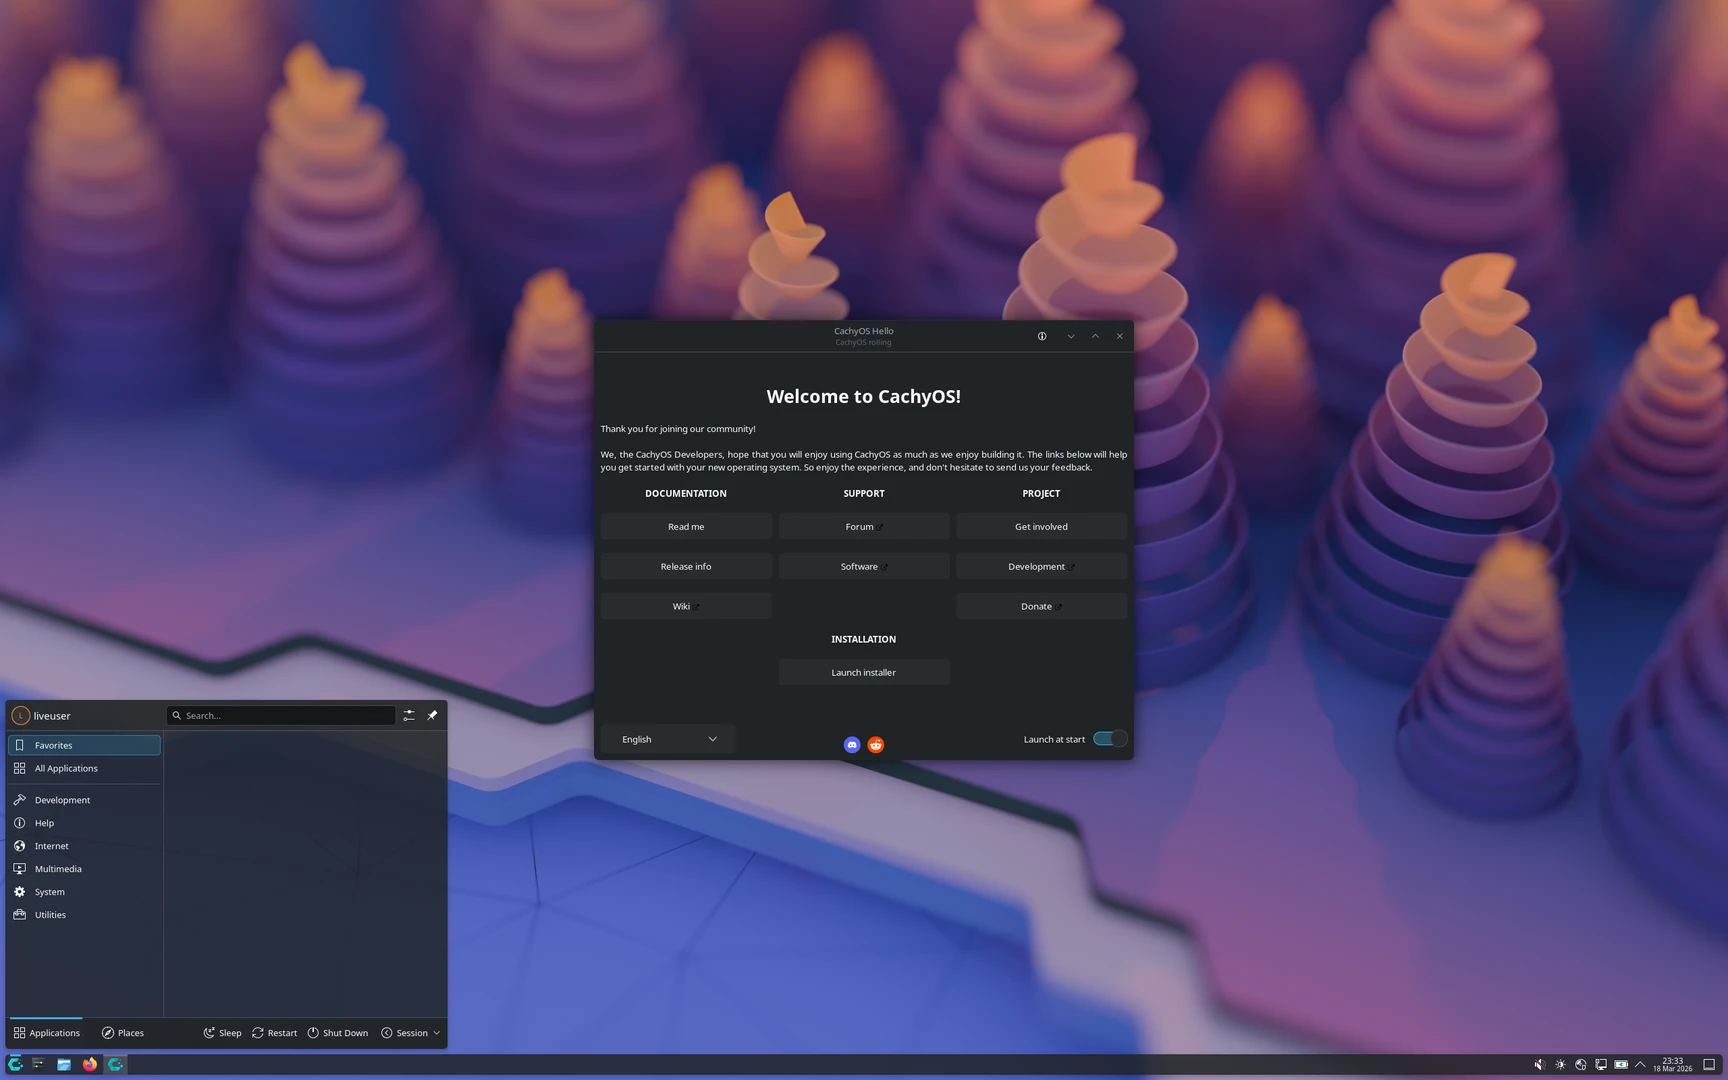Launch Firefox from the taskbar
Screen dimensions: 1728x1080
pos(90,1064)
